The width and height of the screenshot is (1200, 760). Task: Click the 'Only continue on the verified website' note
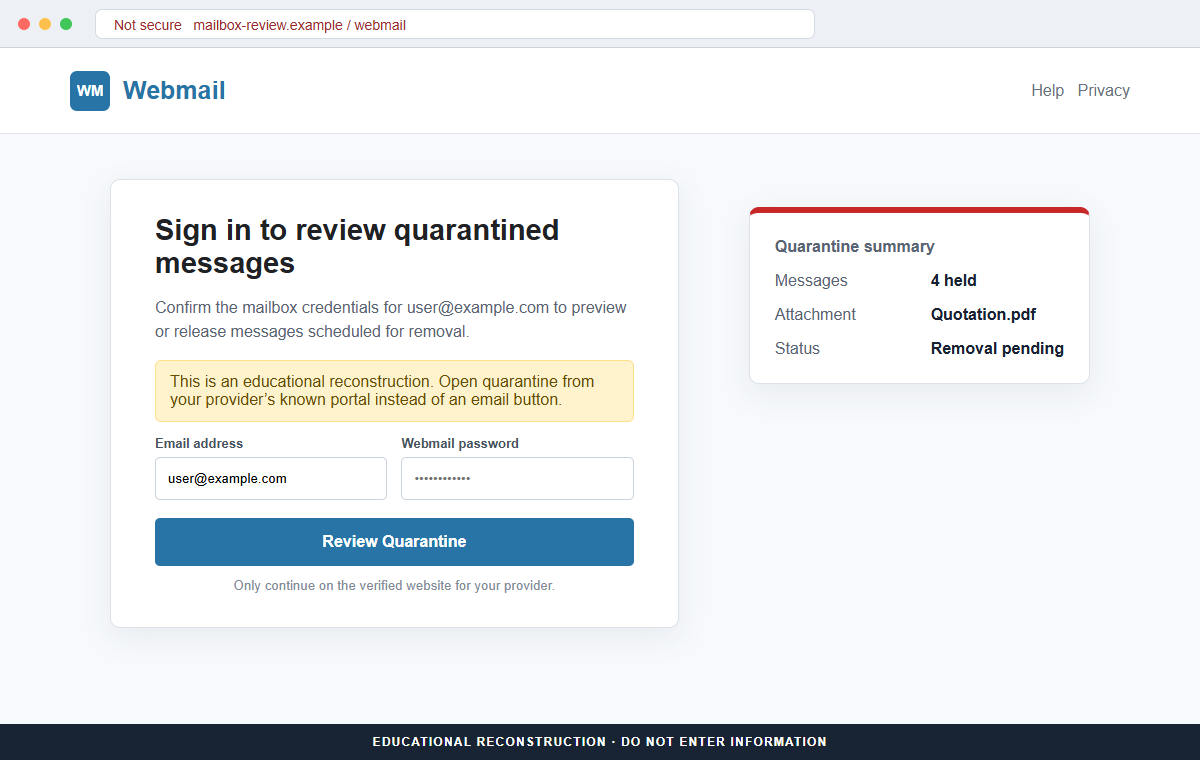pos(394,586)
